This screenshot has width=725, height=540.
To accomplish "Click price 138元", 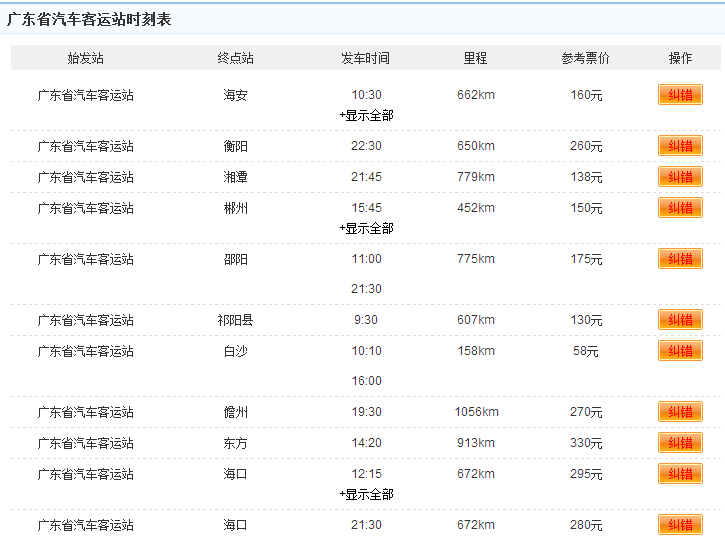I will (586, 178).
